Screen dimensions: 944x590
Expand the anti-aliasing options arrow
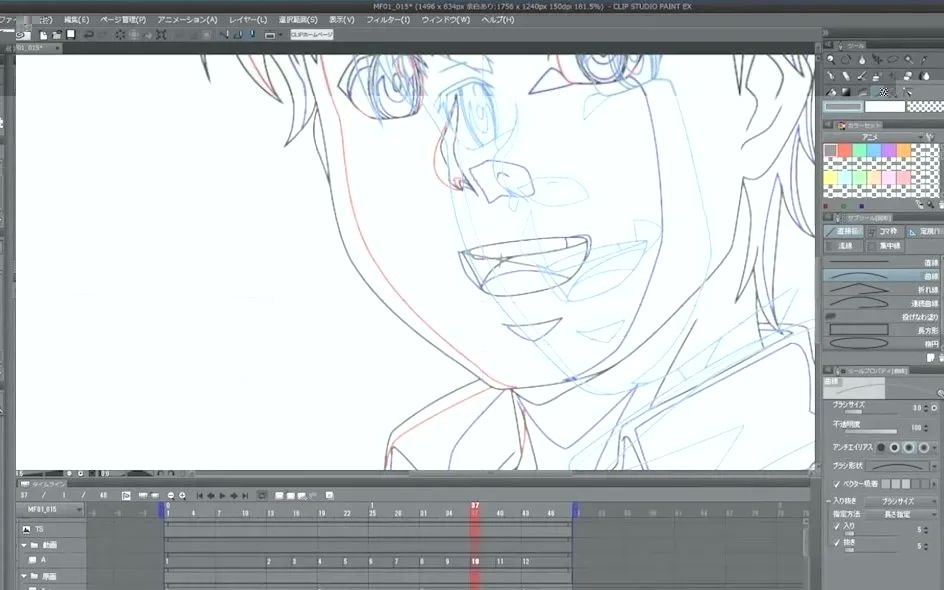(x=934, y=447)
